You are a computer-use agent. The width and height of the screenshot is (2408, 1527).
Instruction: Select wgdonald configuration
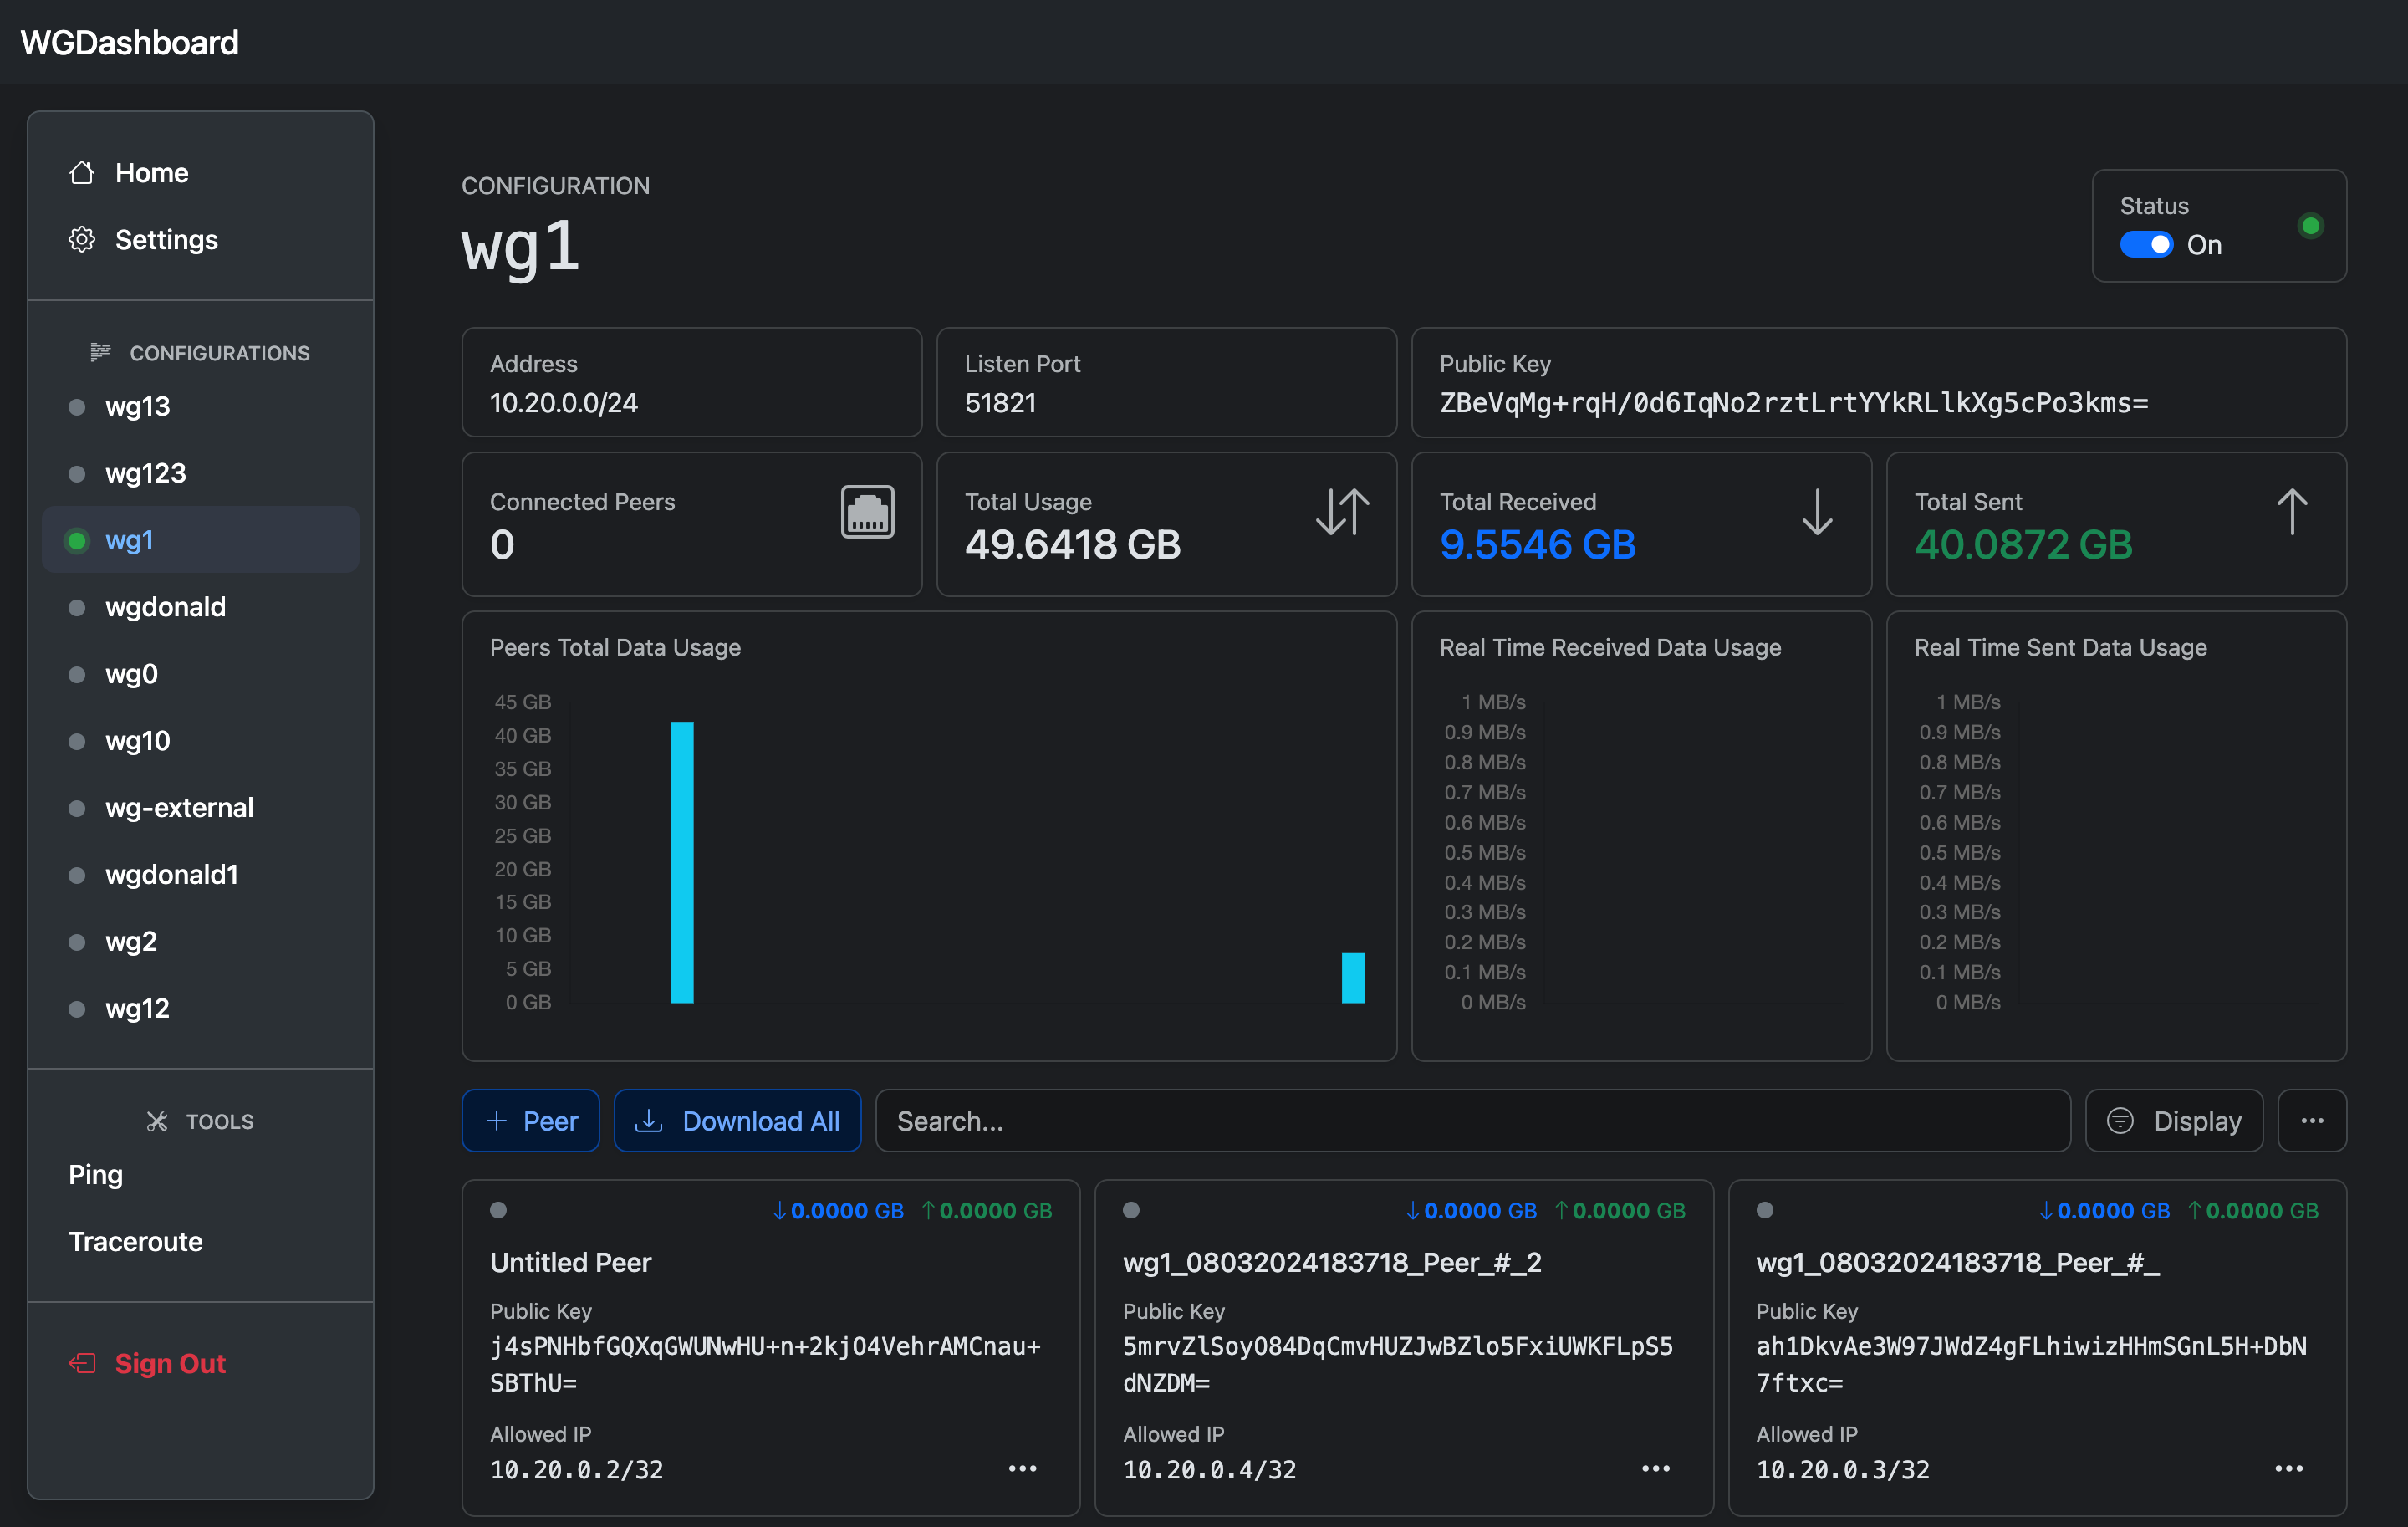click(200, 608)
